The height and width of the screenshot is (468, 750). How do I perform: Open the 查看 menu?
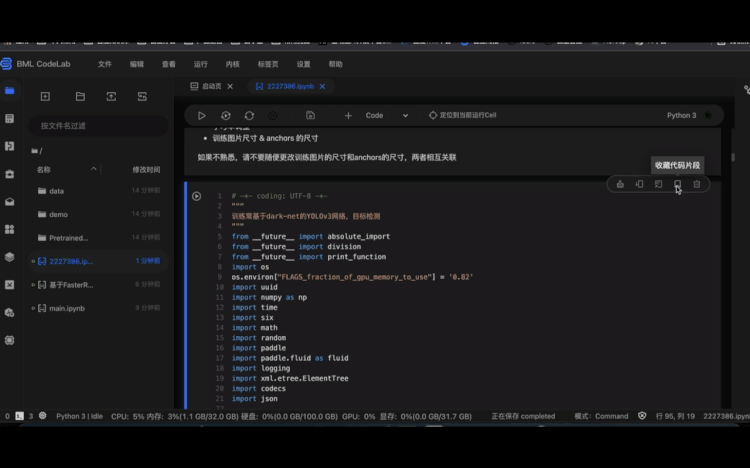(x=168, y=64)
